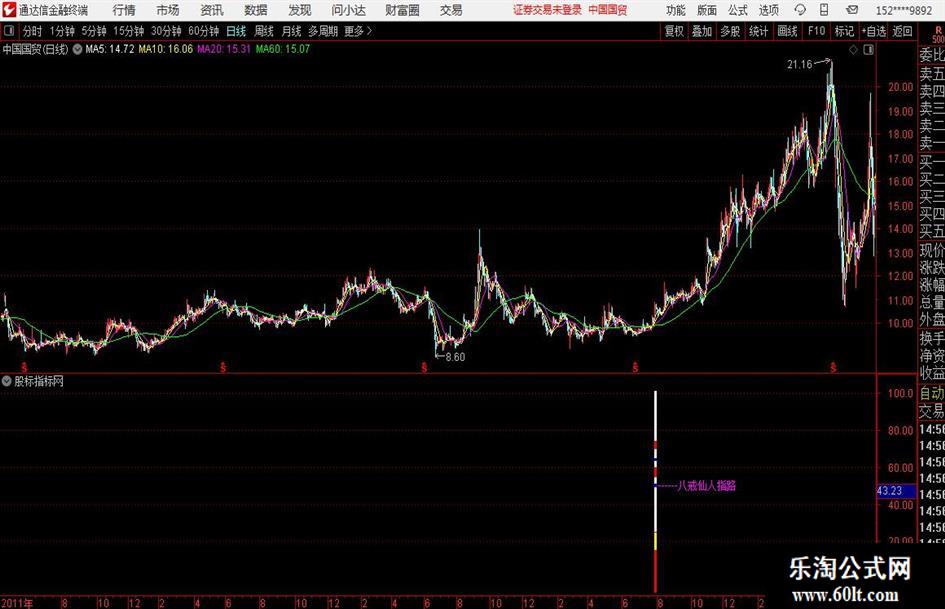945x609 pixels.
Task: Click the 统计 statistics button
Action: pyautogui.click(x=759, y=31)
